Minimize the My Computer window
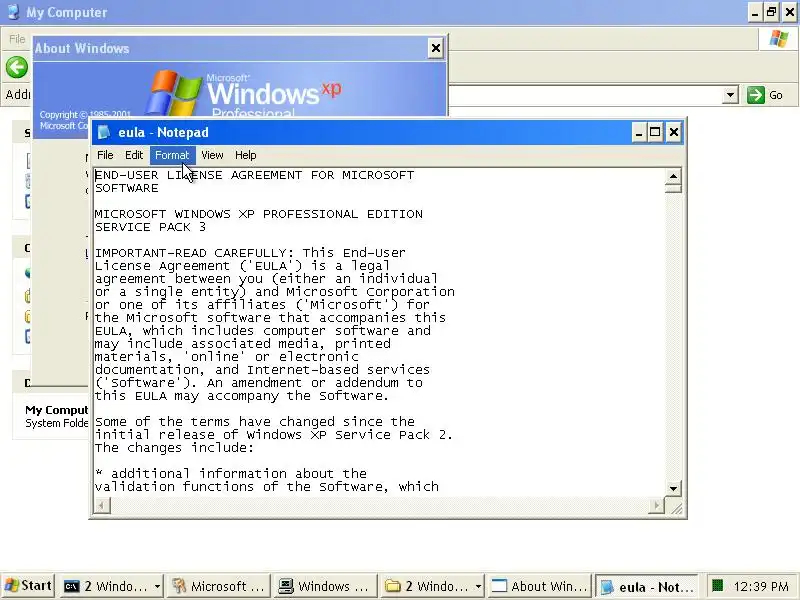Viewport: 800px width, 600px height. click(x=755, y=12)
